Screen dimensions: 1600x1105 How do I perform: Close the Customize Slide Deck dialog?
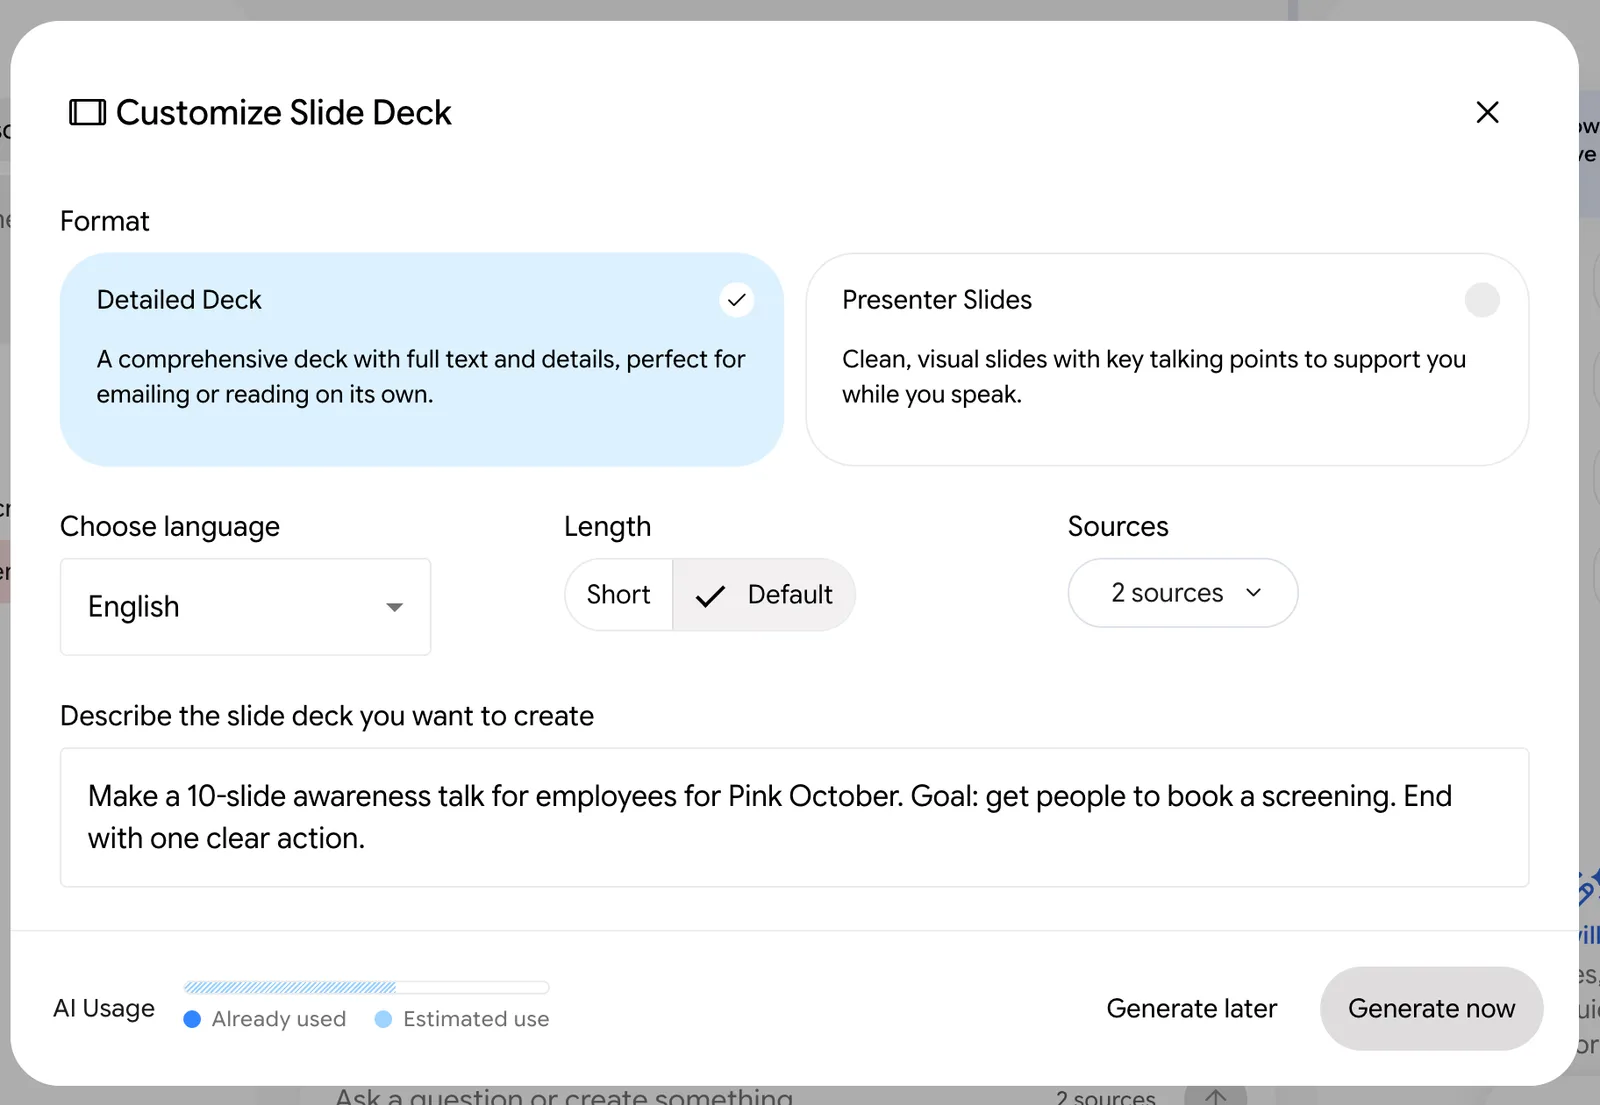[x=1487, y=112]
